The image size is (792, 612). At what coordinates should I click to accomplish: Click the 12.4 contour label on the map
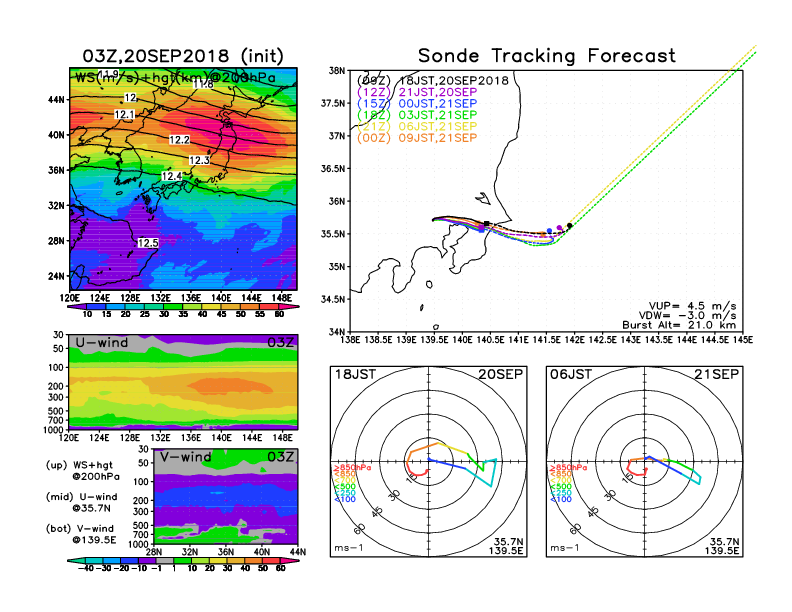pos(172,176)
